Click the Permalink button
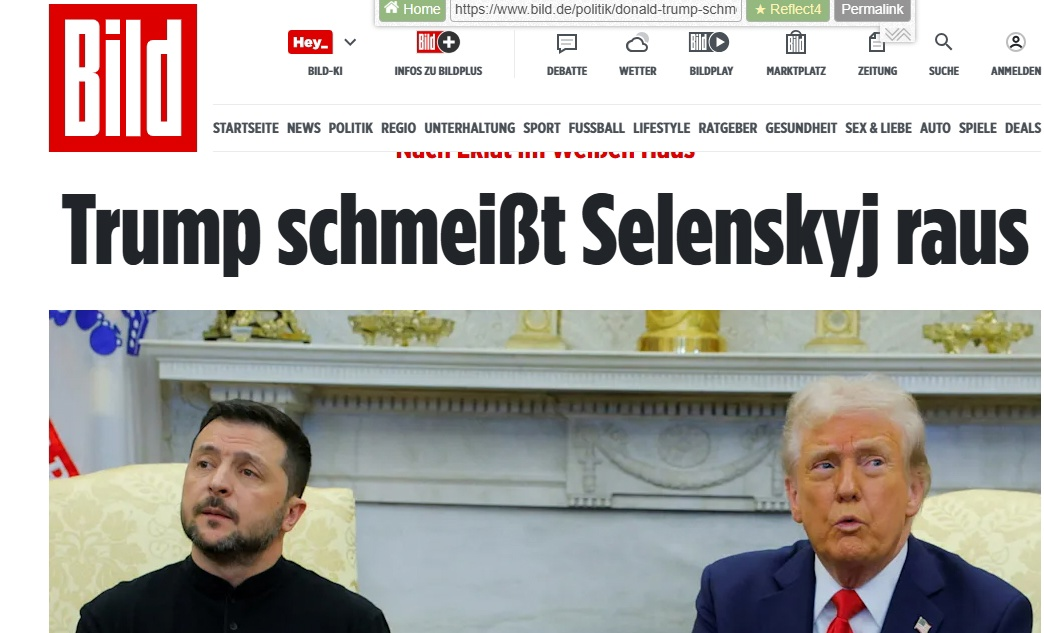This screenshot has width=1044, height=633. (872, 9)
